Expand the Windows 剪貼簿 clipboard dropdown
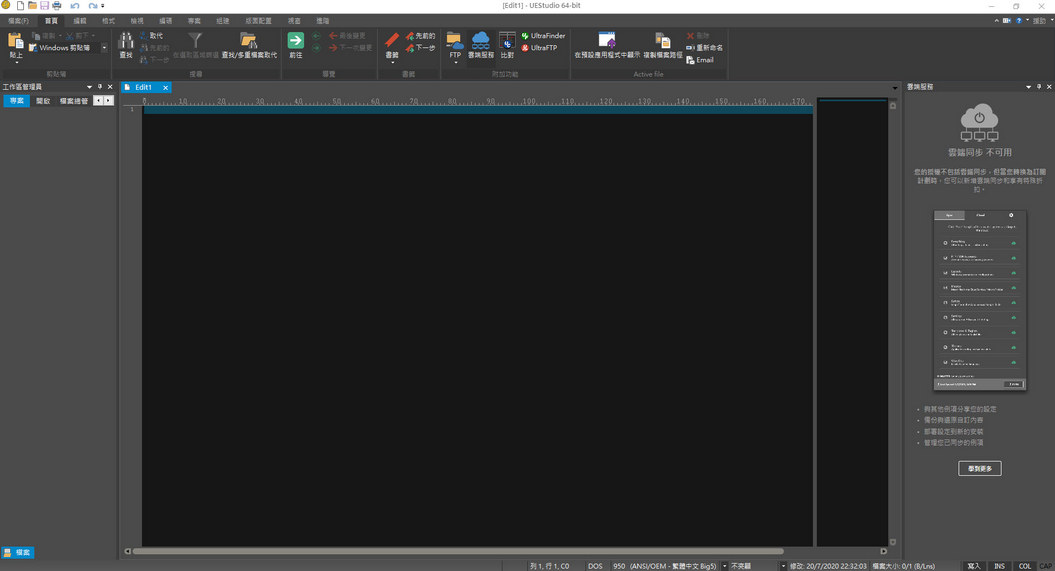The image size is (1055, 571). coord(104,48)
